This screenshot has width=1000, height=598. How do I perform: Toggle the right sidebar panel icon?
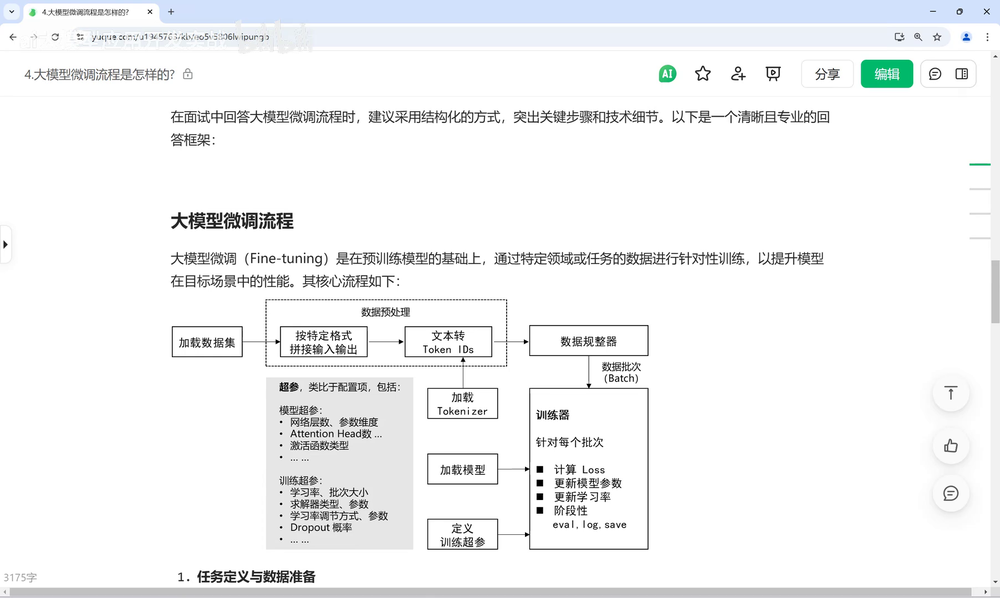tap(962, 74)
